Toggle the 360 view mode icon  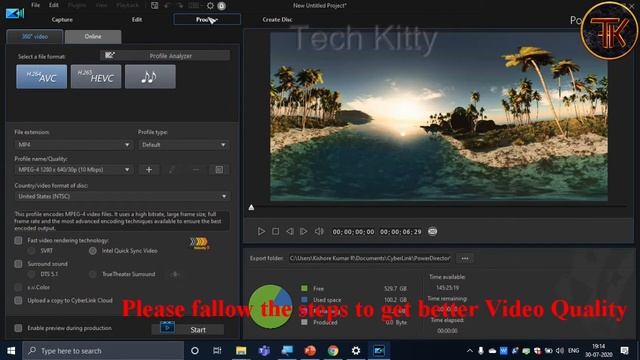[433, 231]
